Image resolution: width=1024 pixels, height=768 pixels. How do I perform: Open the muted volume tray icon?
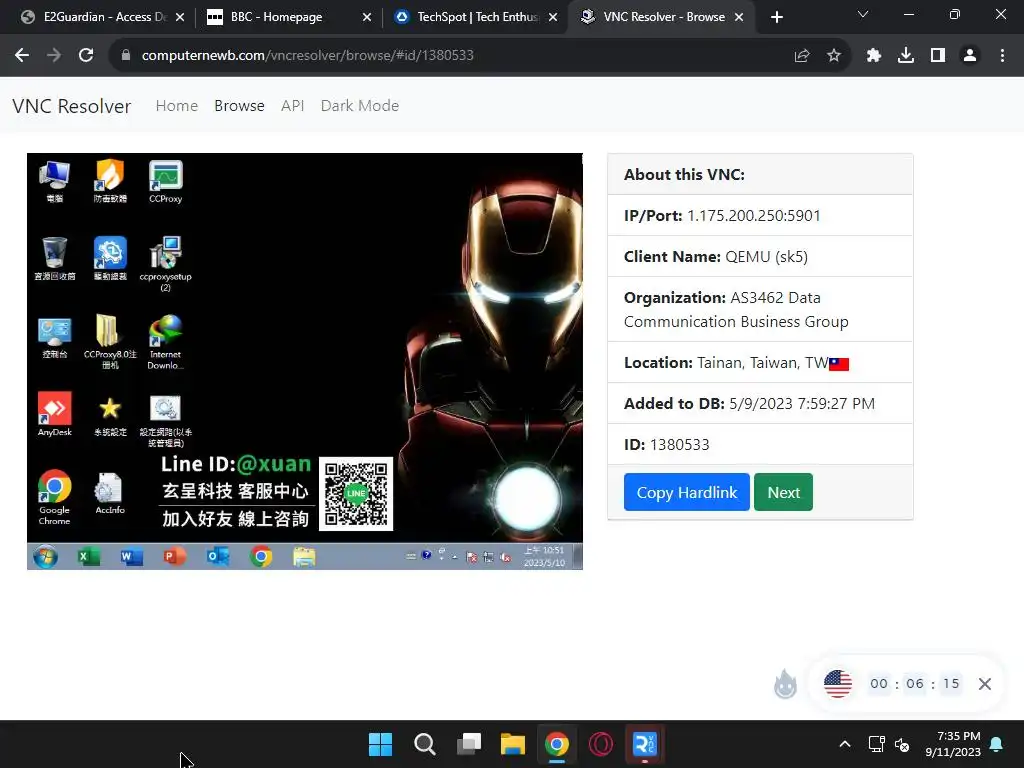(x=902, y=744)
